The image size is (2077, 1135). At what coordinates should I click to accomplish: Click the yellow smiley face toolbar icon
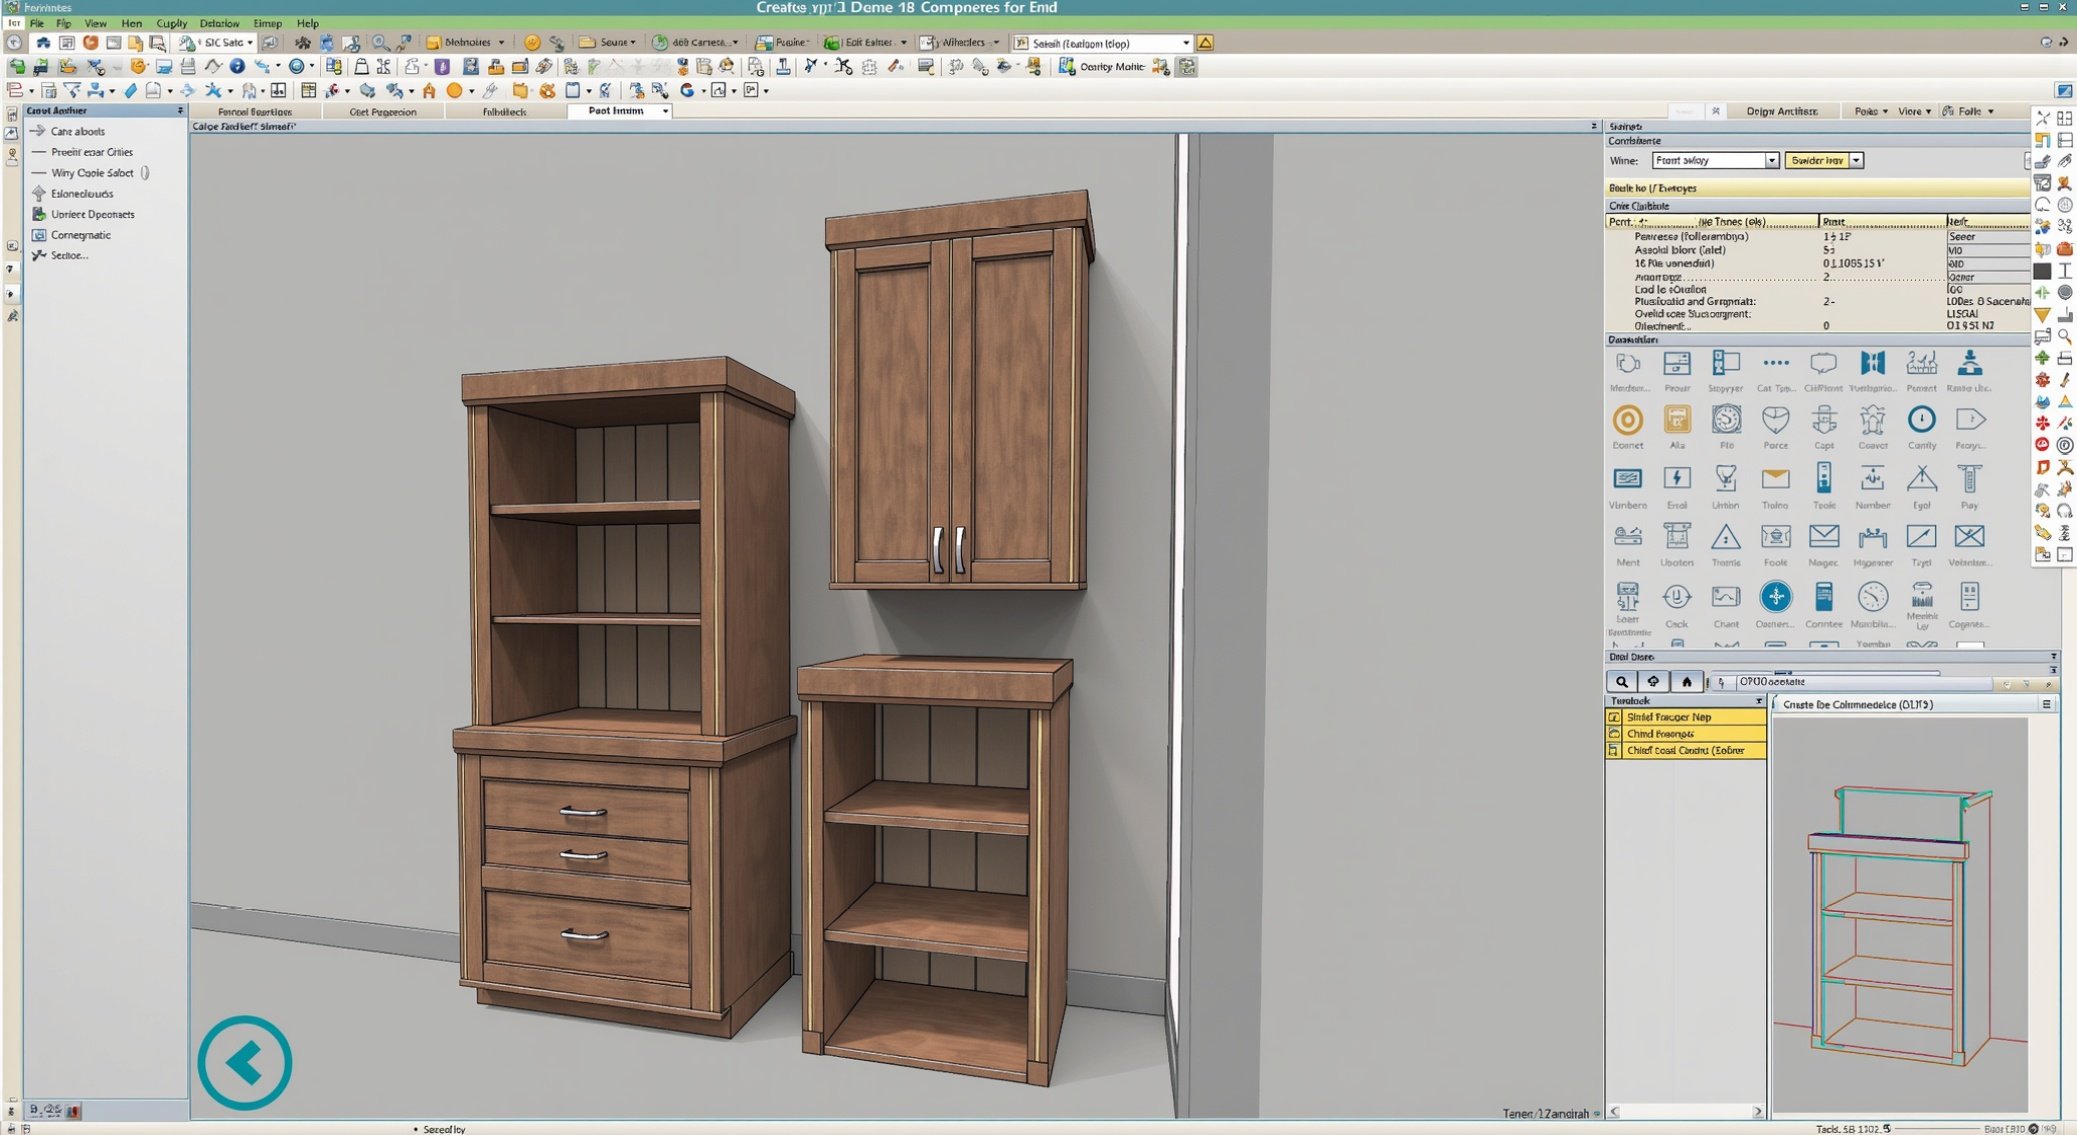click(532, 43)
